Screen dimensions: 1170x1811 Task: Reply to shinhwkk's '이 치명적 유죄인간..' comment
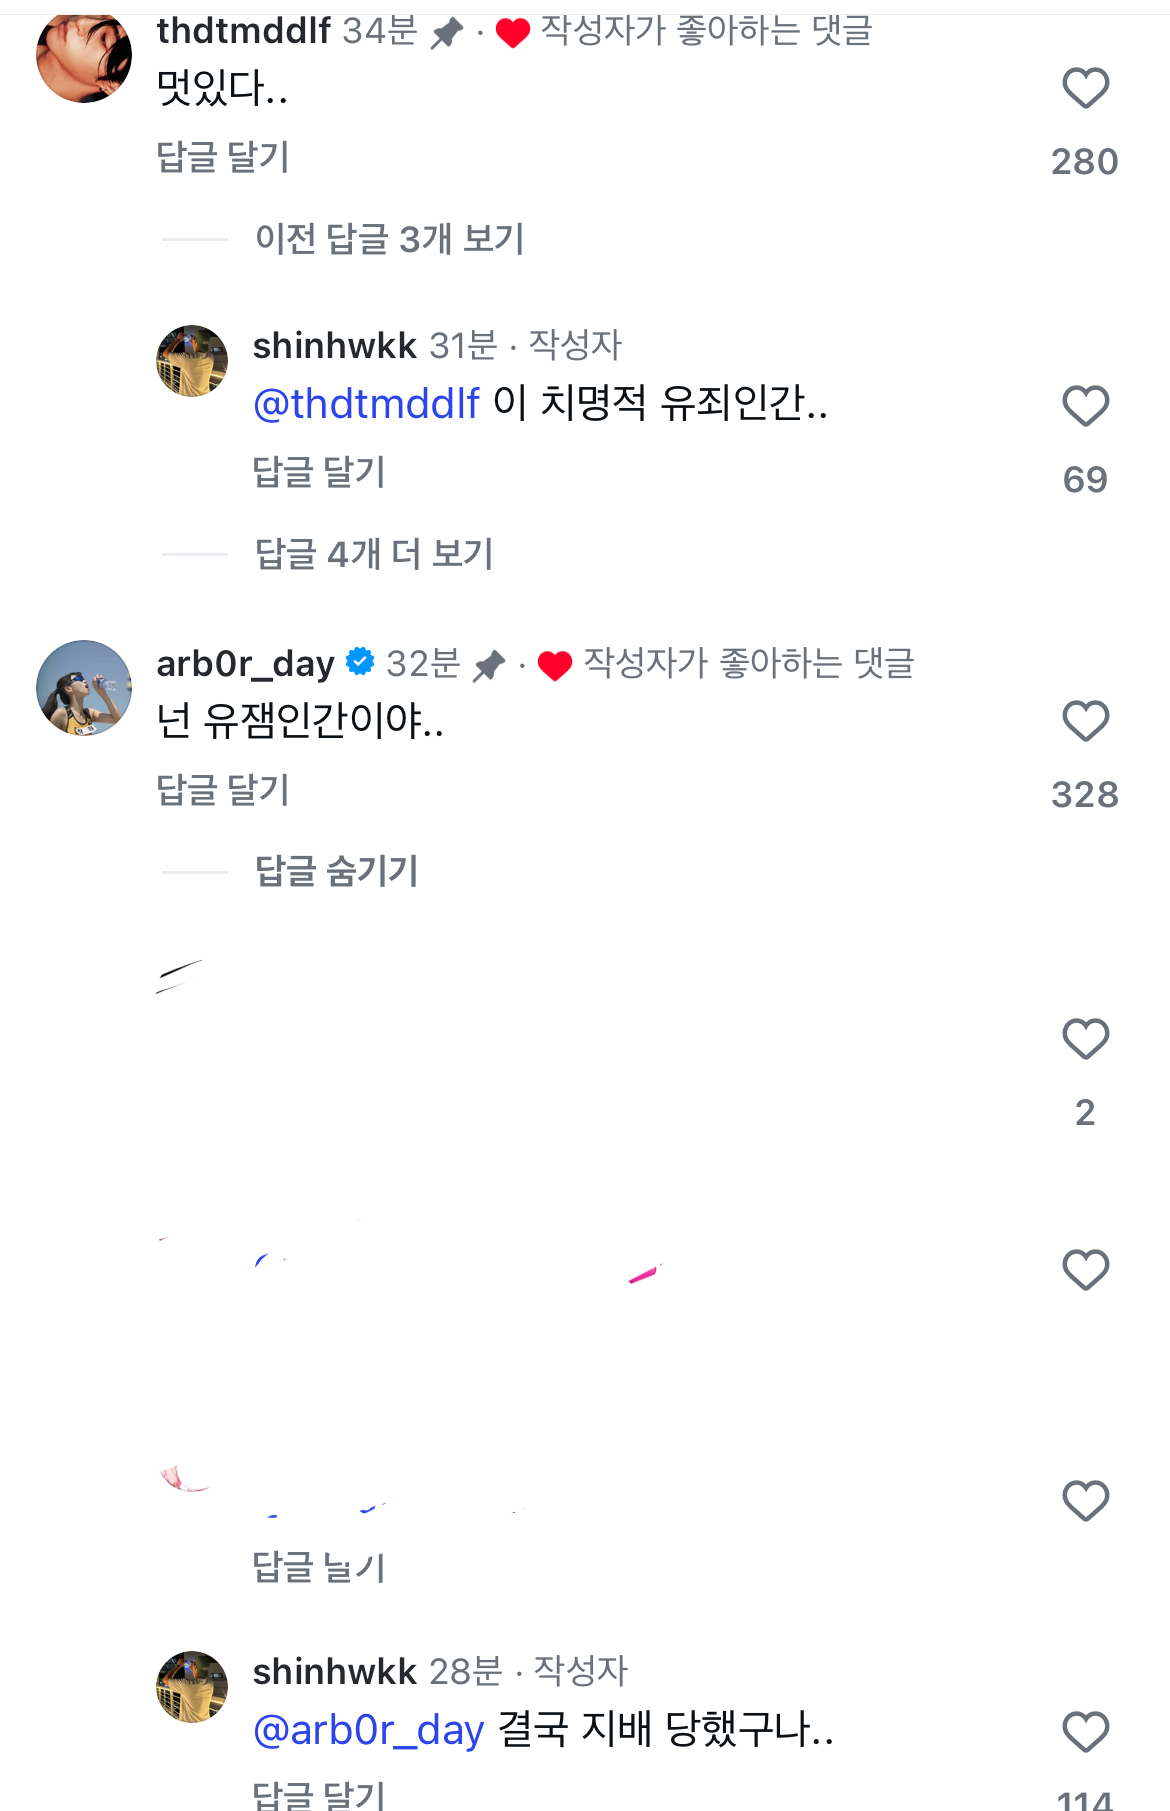coord(319,472)
